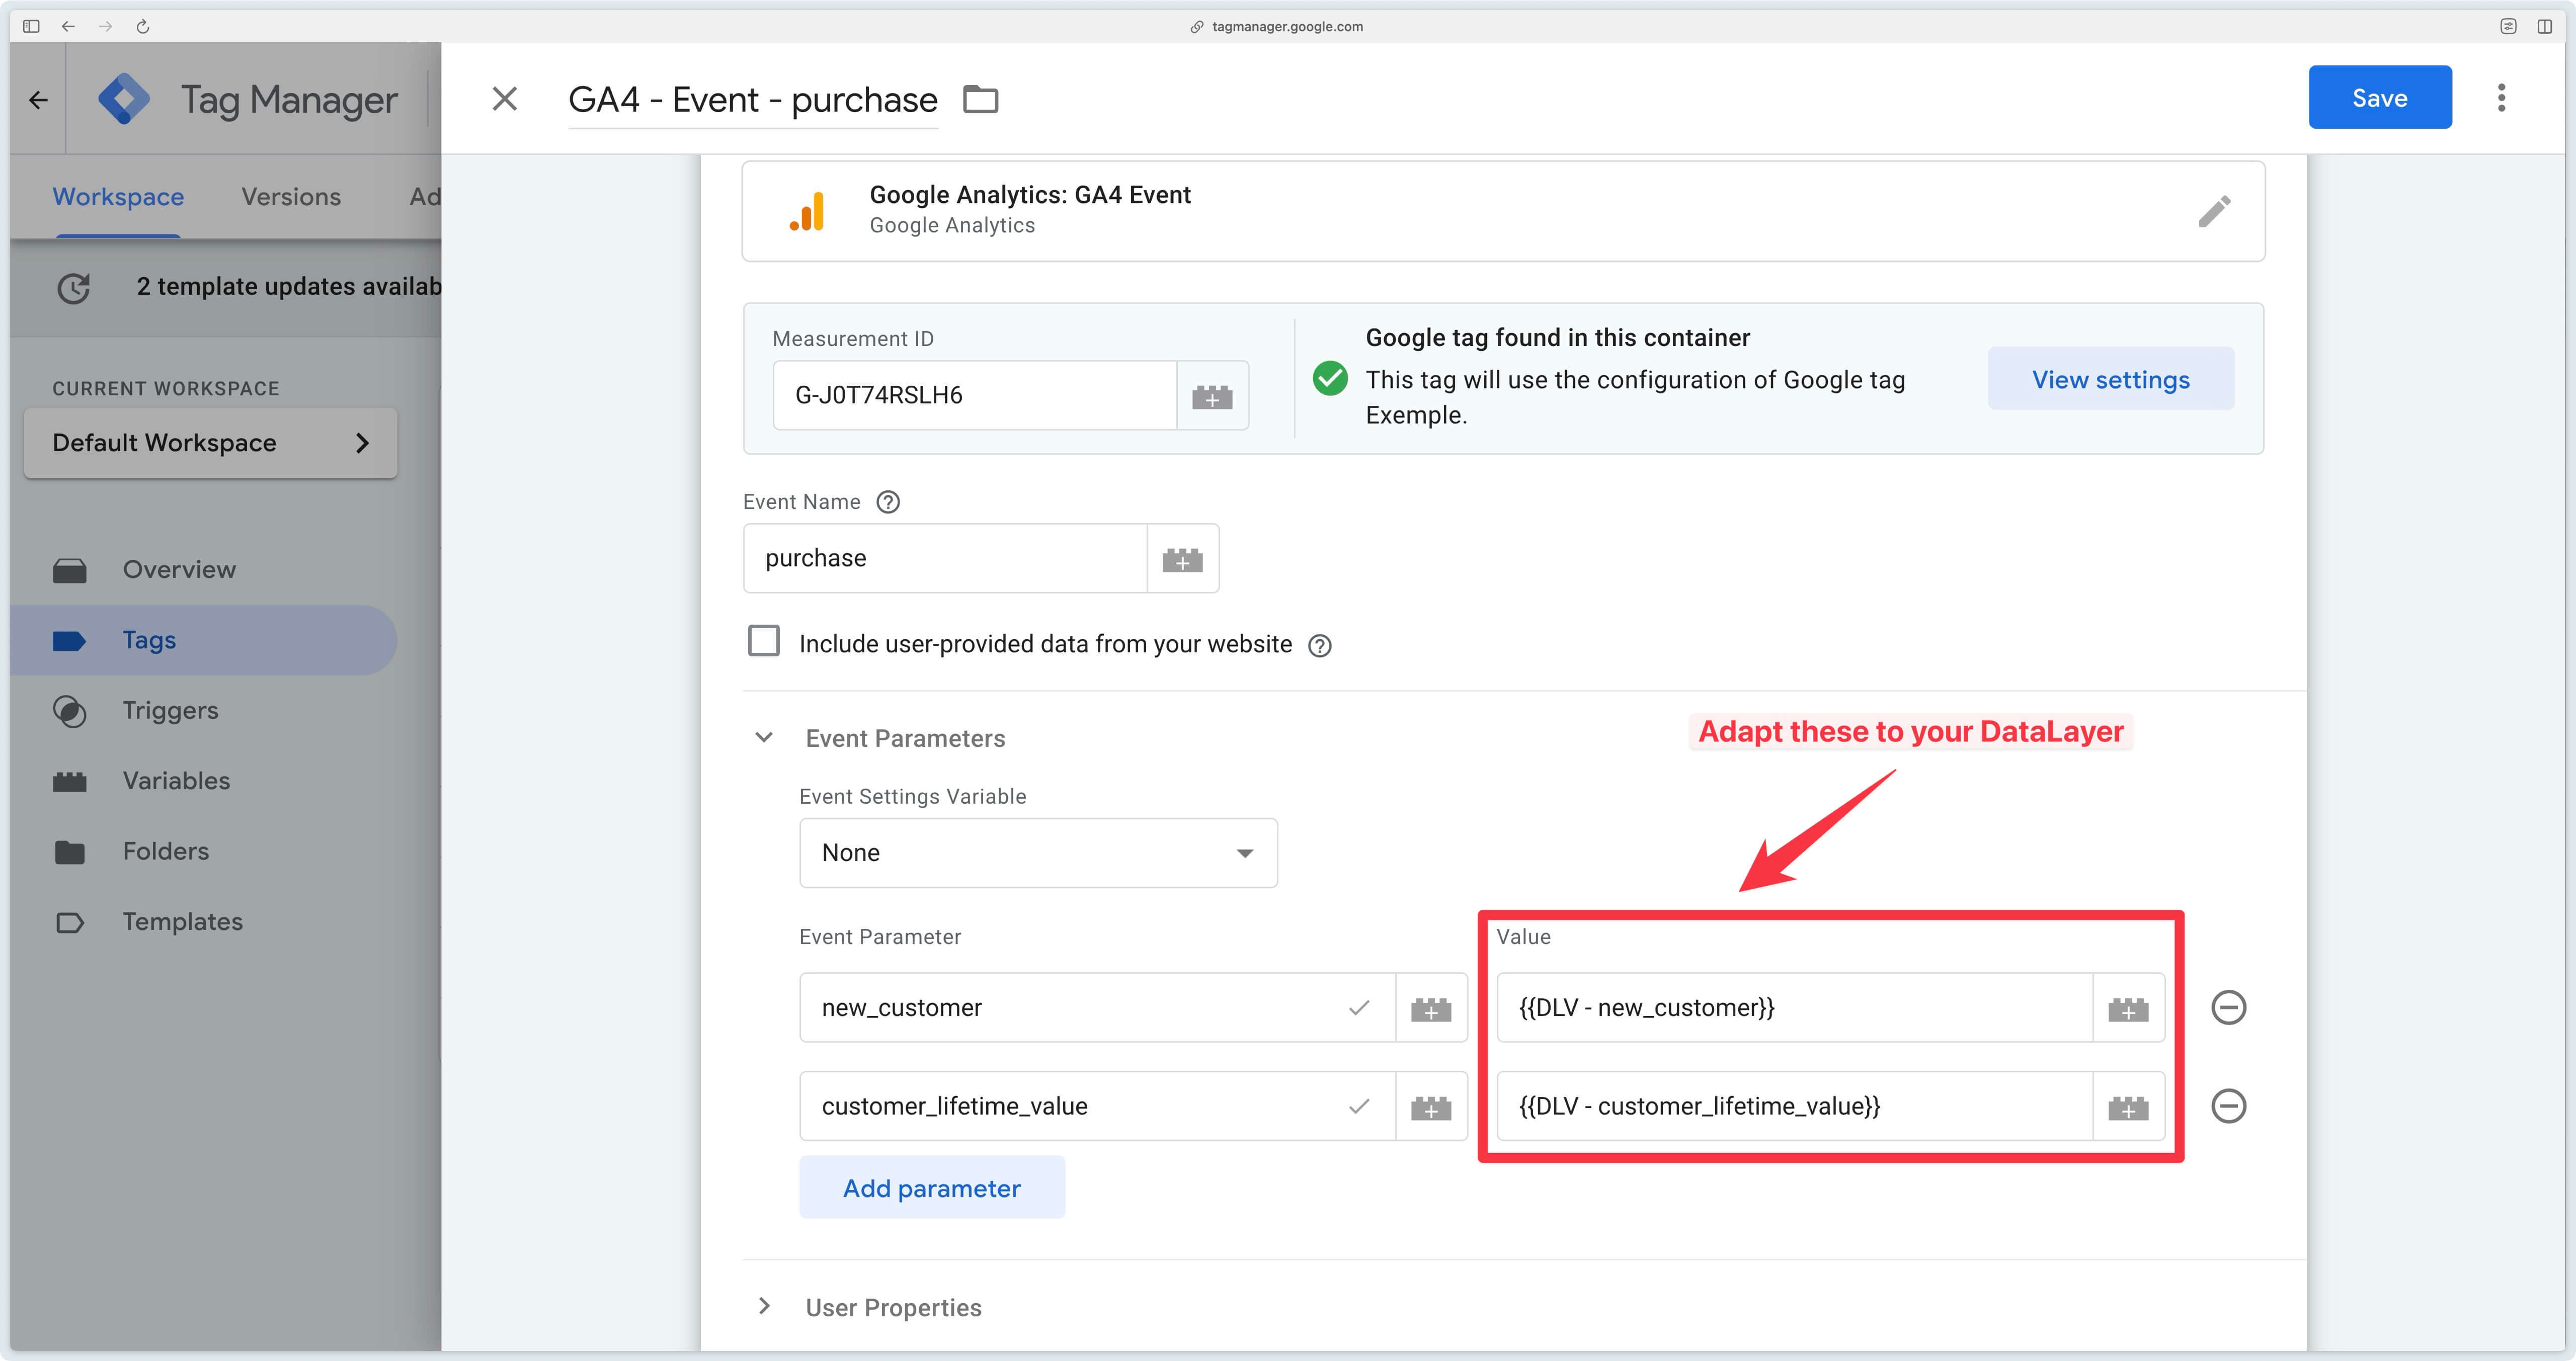Click the Tag Manager logo
The image size is (2576, 1361).
click(124, 99)
